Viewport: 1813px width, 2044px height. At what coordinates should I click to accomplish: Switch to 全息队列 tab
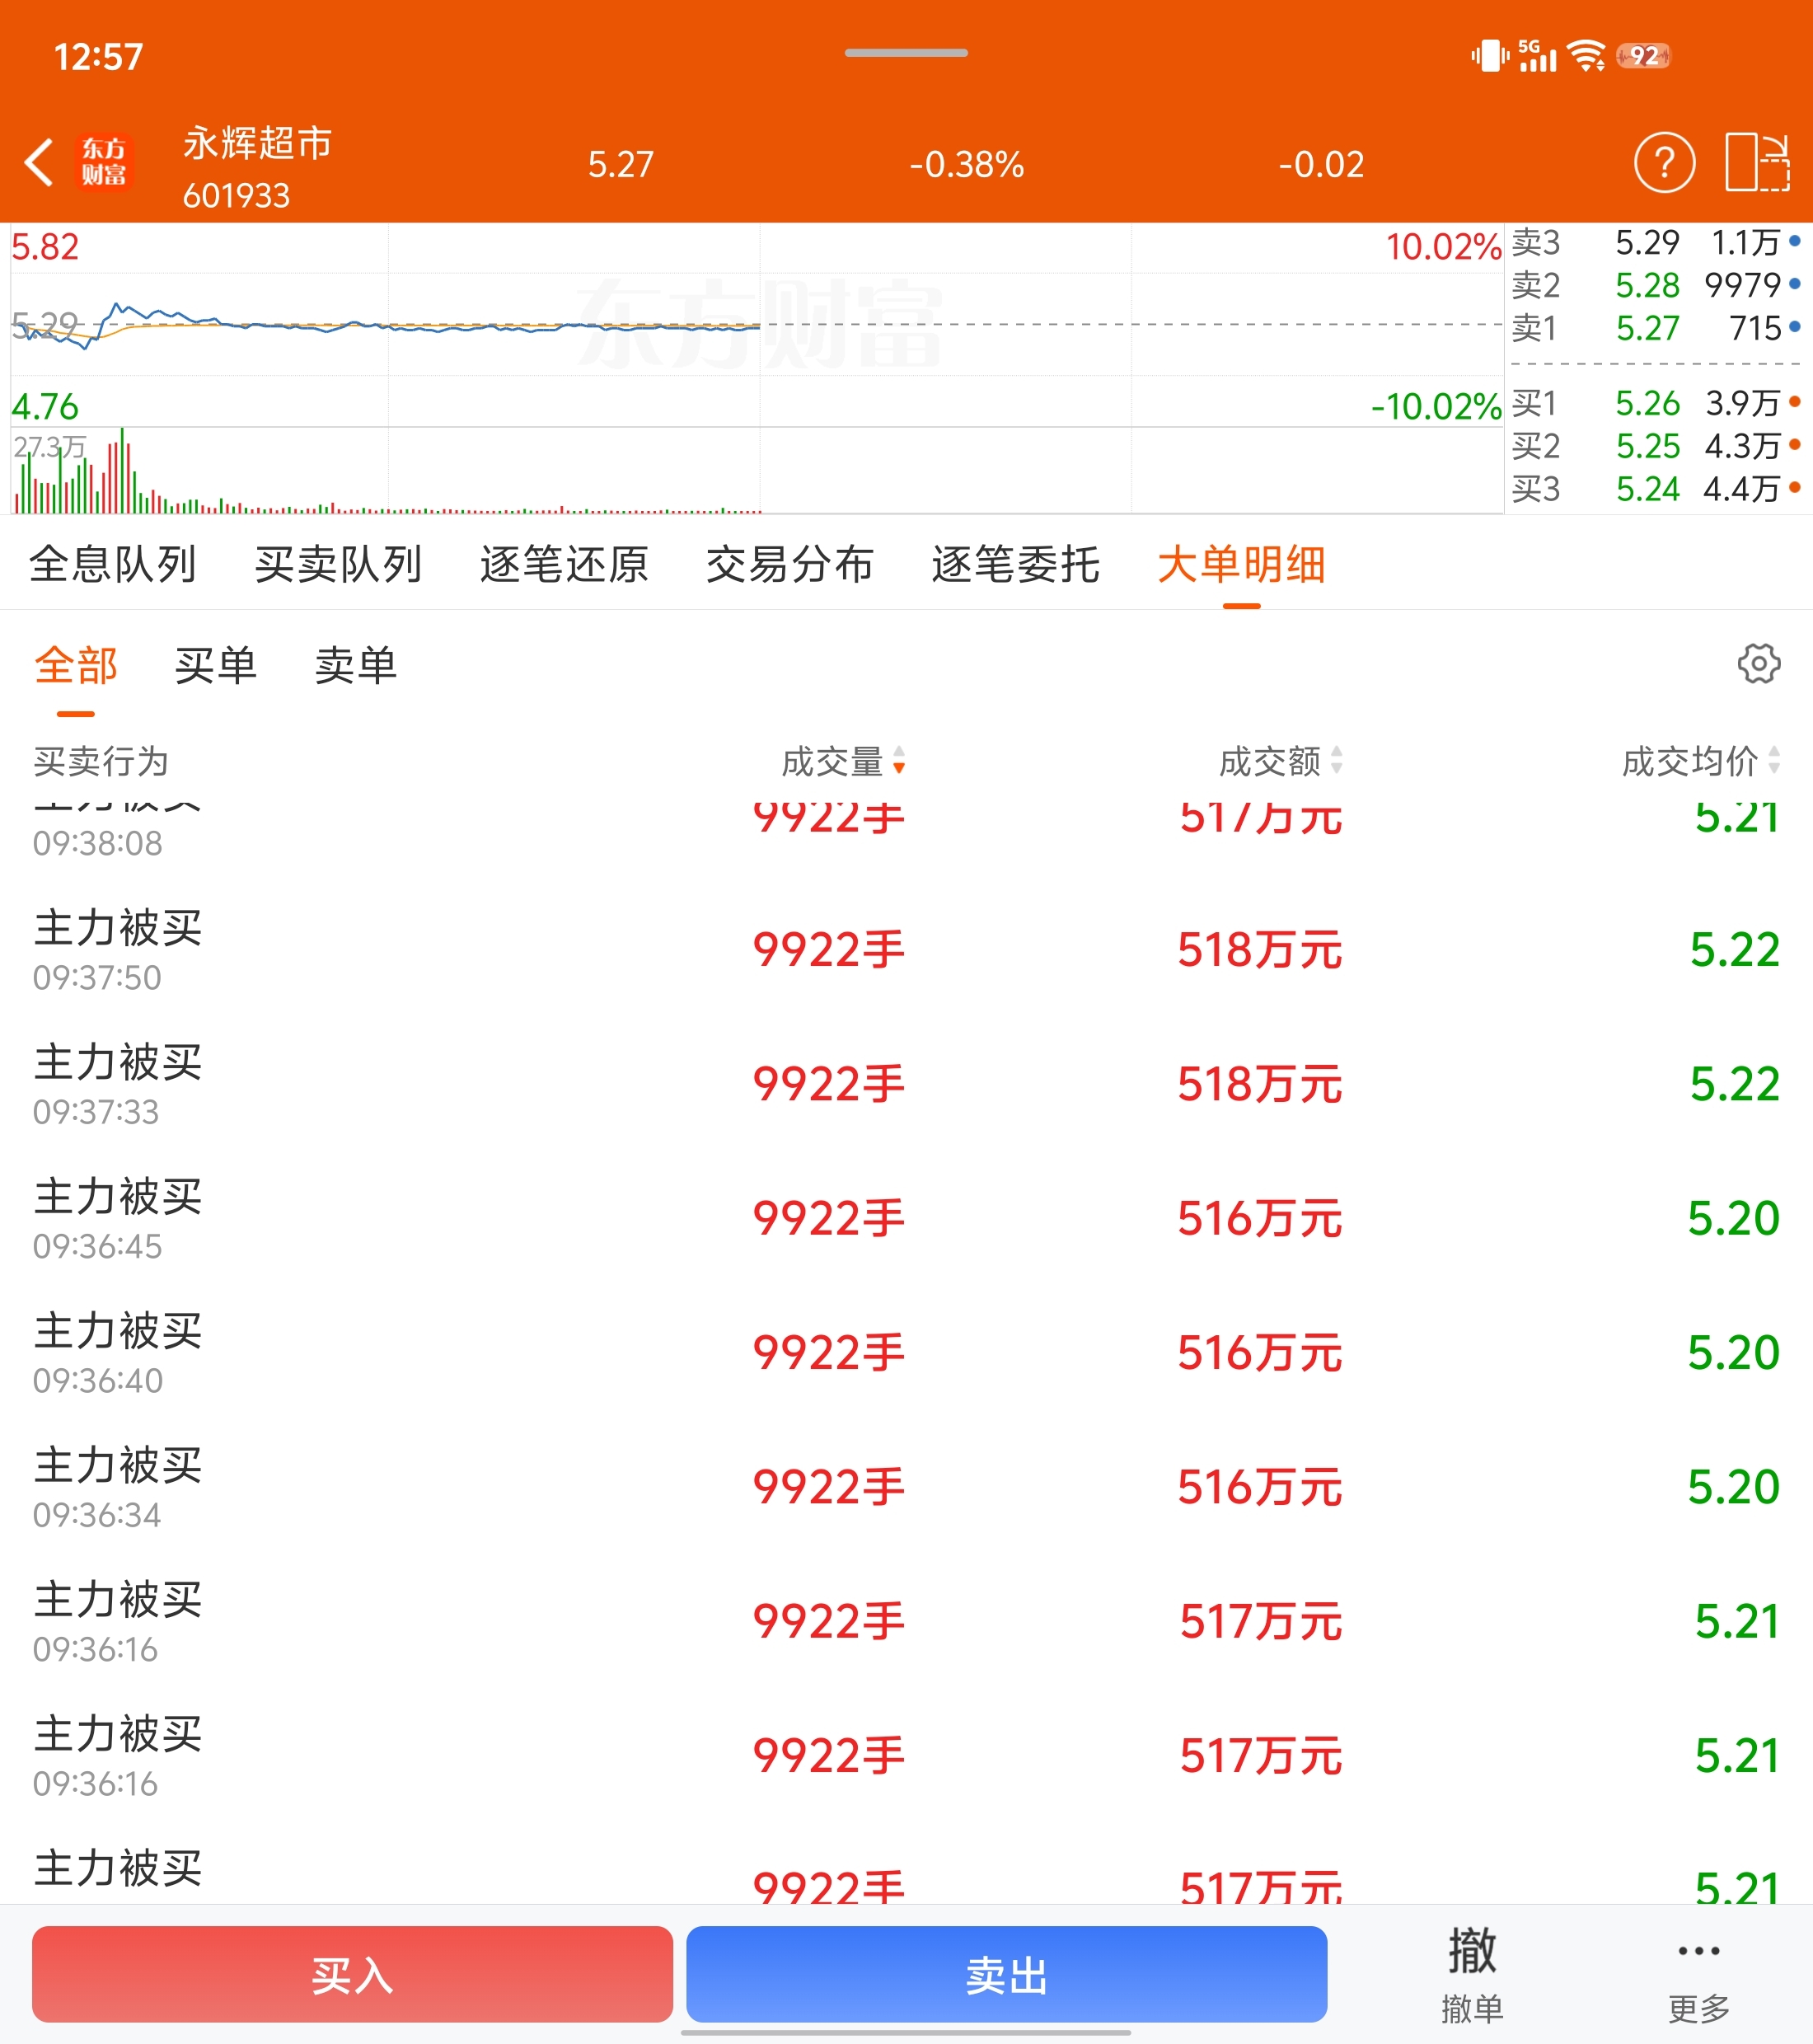(x=112, y=565)
